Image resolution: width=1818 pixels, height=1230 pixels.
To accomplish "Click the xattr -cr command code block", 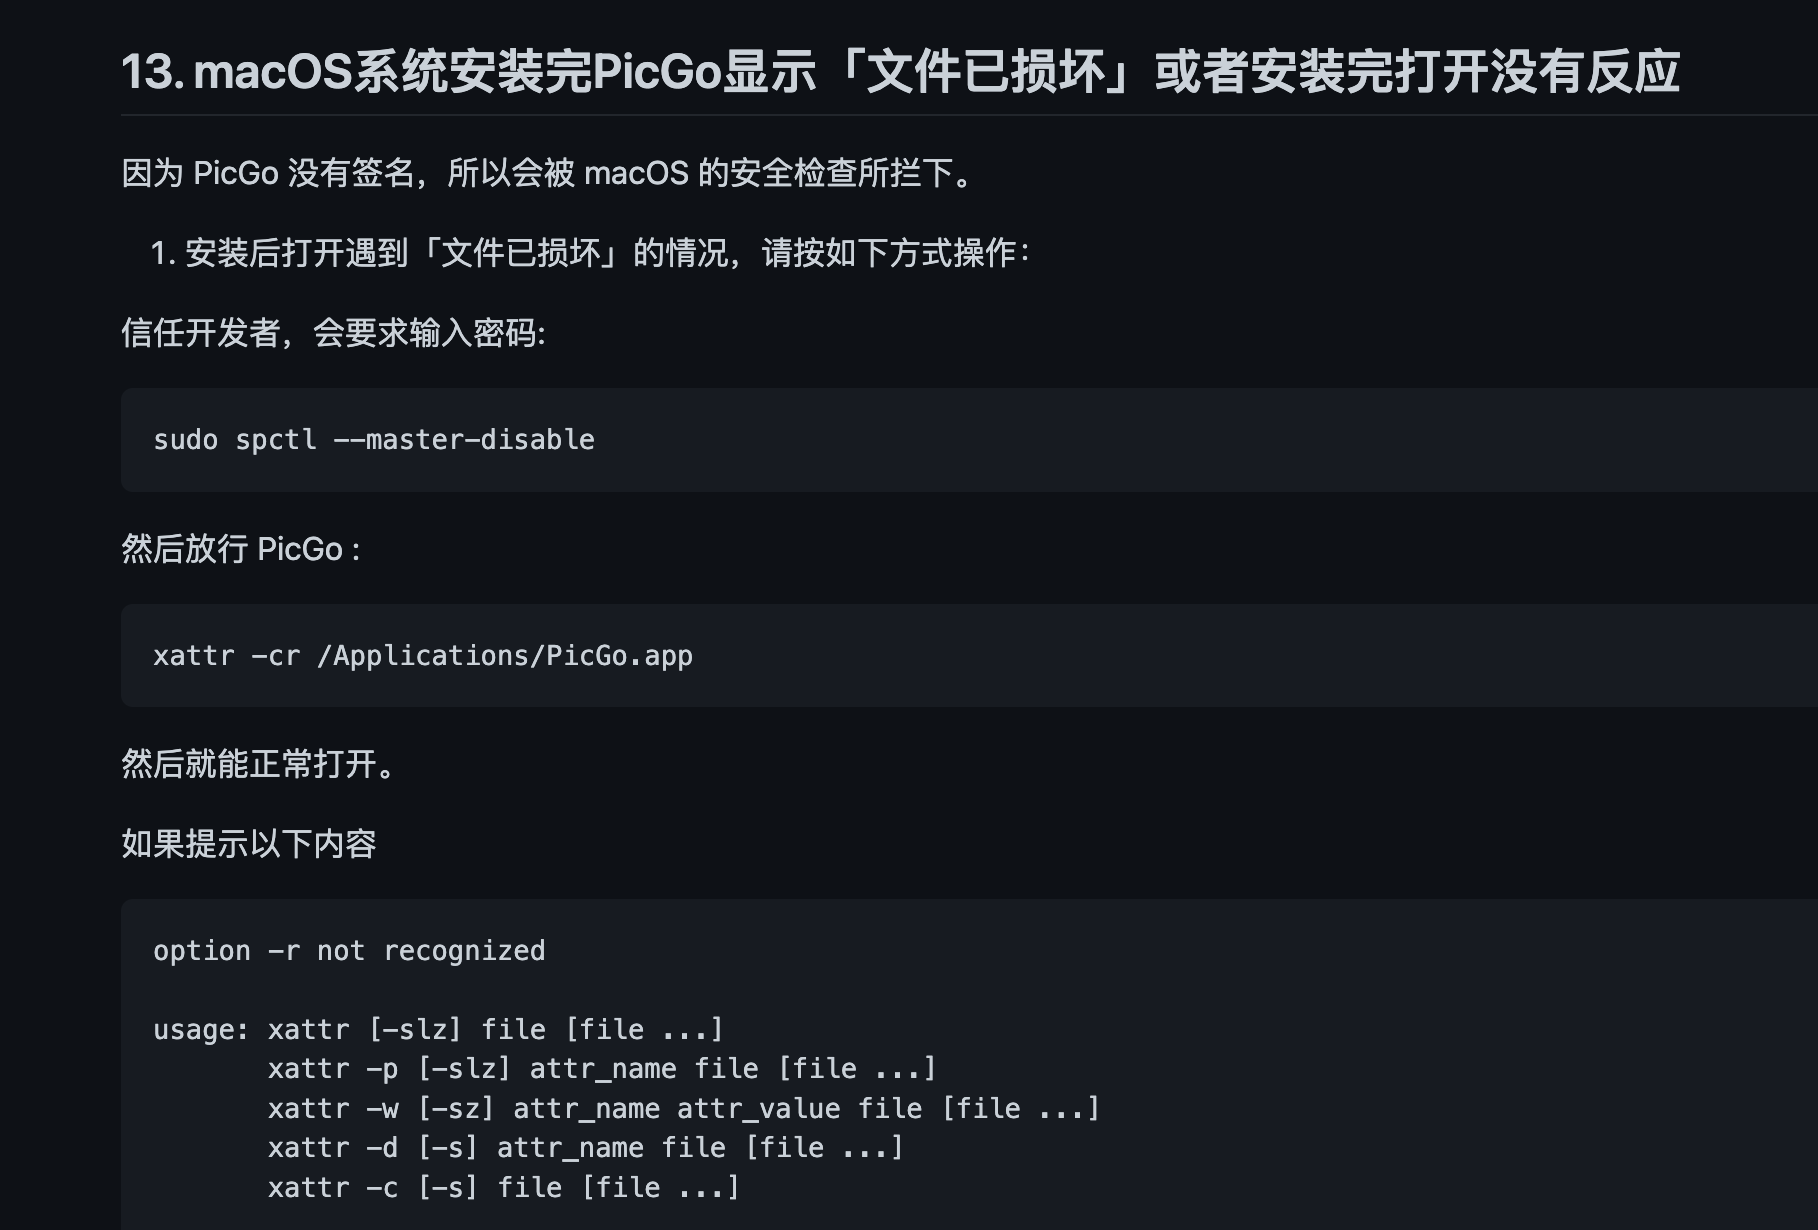I will click(x=969, y=656).
